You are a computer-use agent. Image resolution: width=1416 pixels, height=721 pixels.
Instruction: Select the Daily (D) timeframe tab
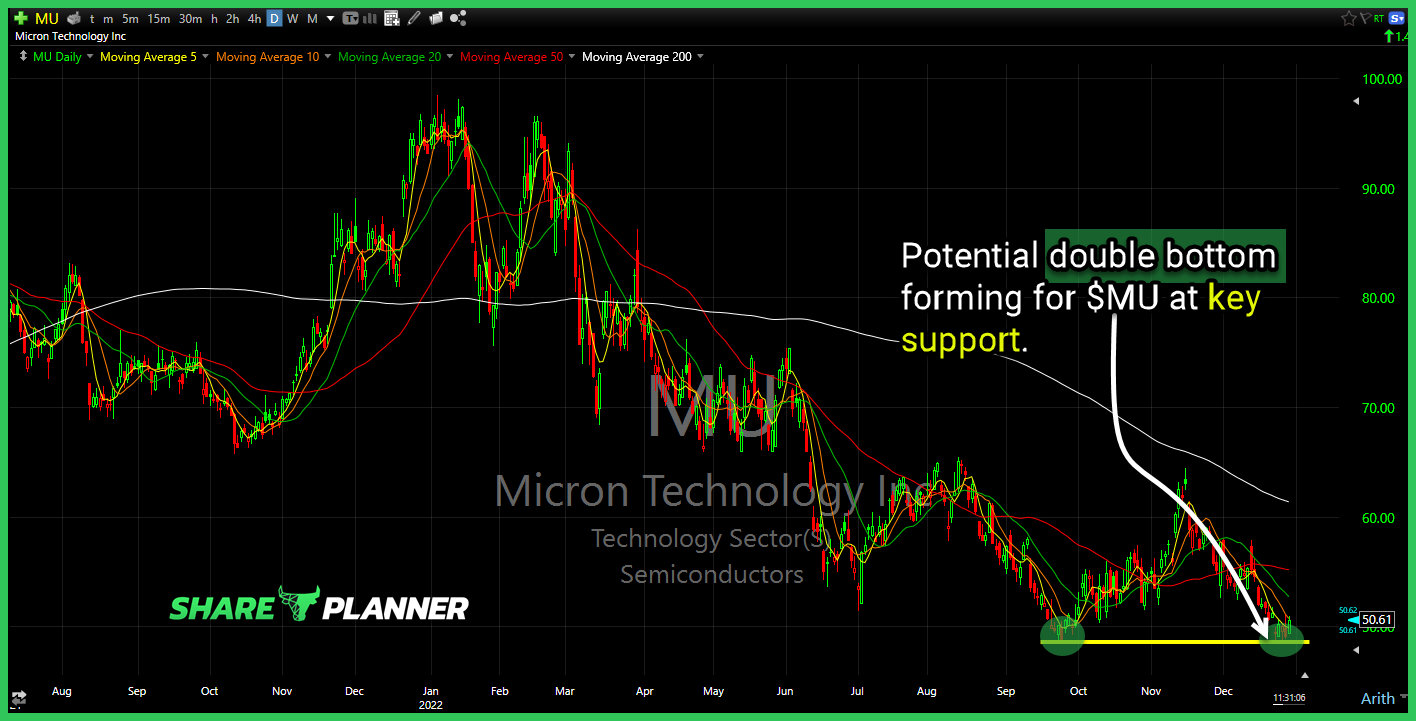(x=273, y=18)
